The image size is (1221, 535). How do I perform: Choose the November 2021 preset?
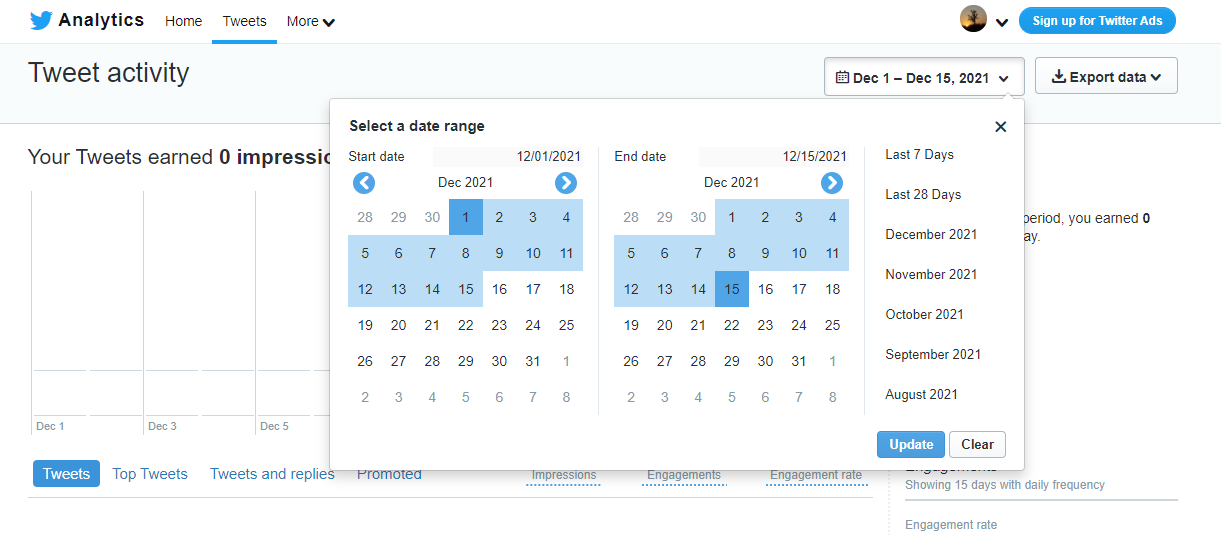click(x=931, y=274)
